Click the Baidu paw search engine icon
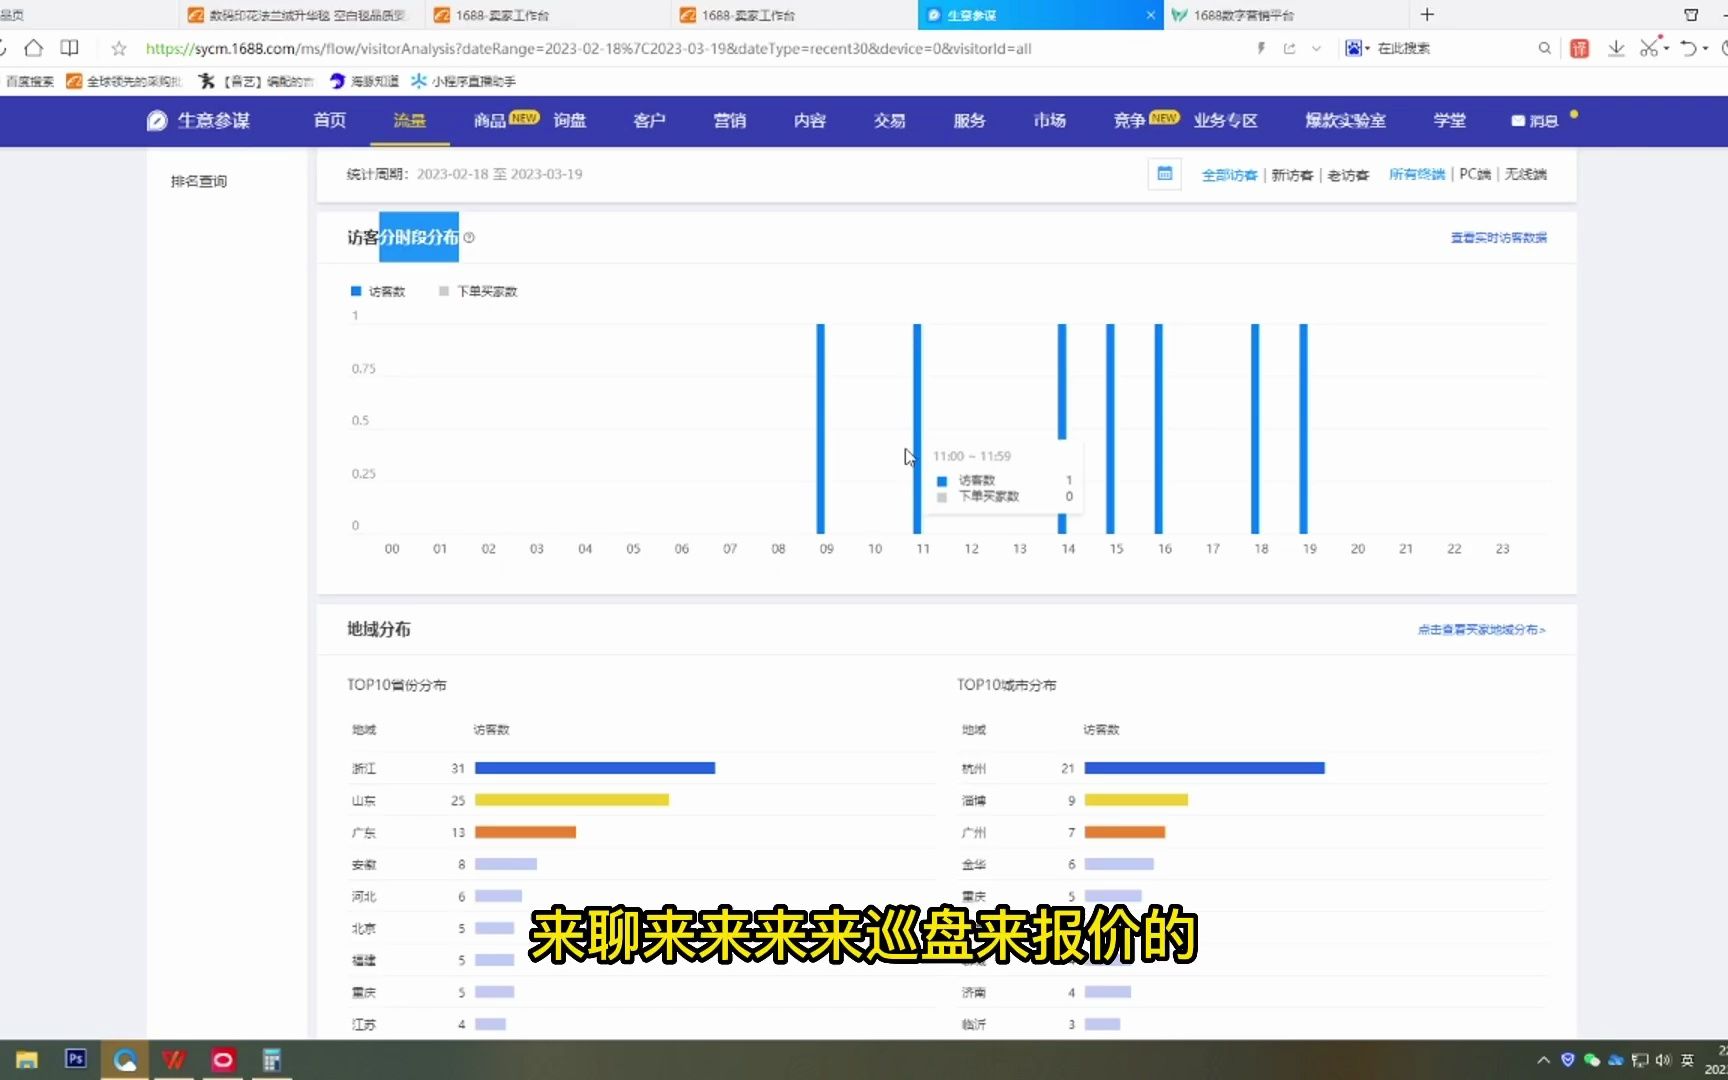Screen dimensions: 1728x1080 tap(1353, 48)
